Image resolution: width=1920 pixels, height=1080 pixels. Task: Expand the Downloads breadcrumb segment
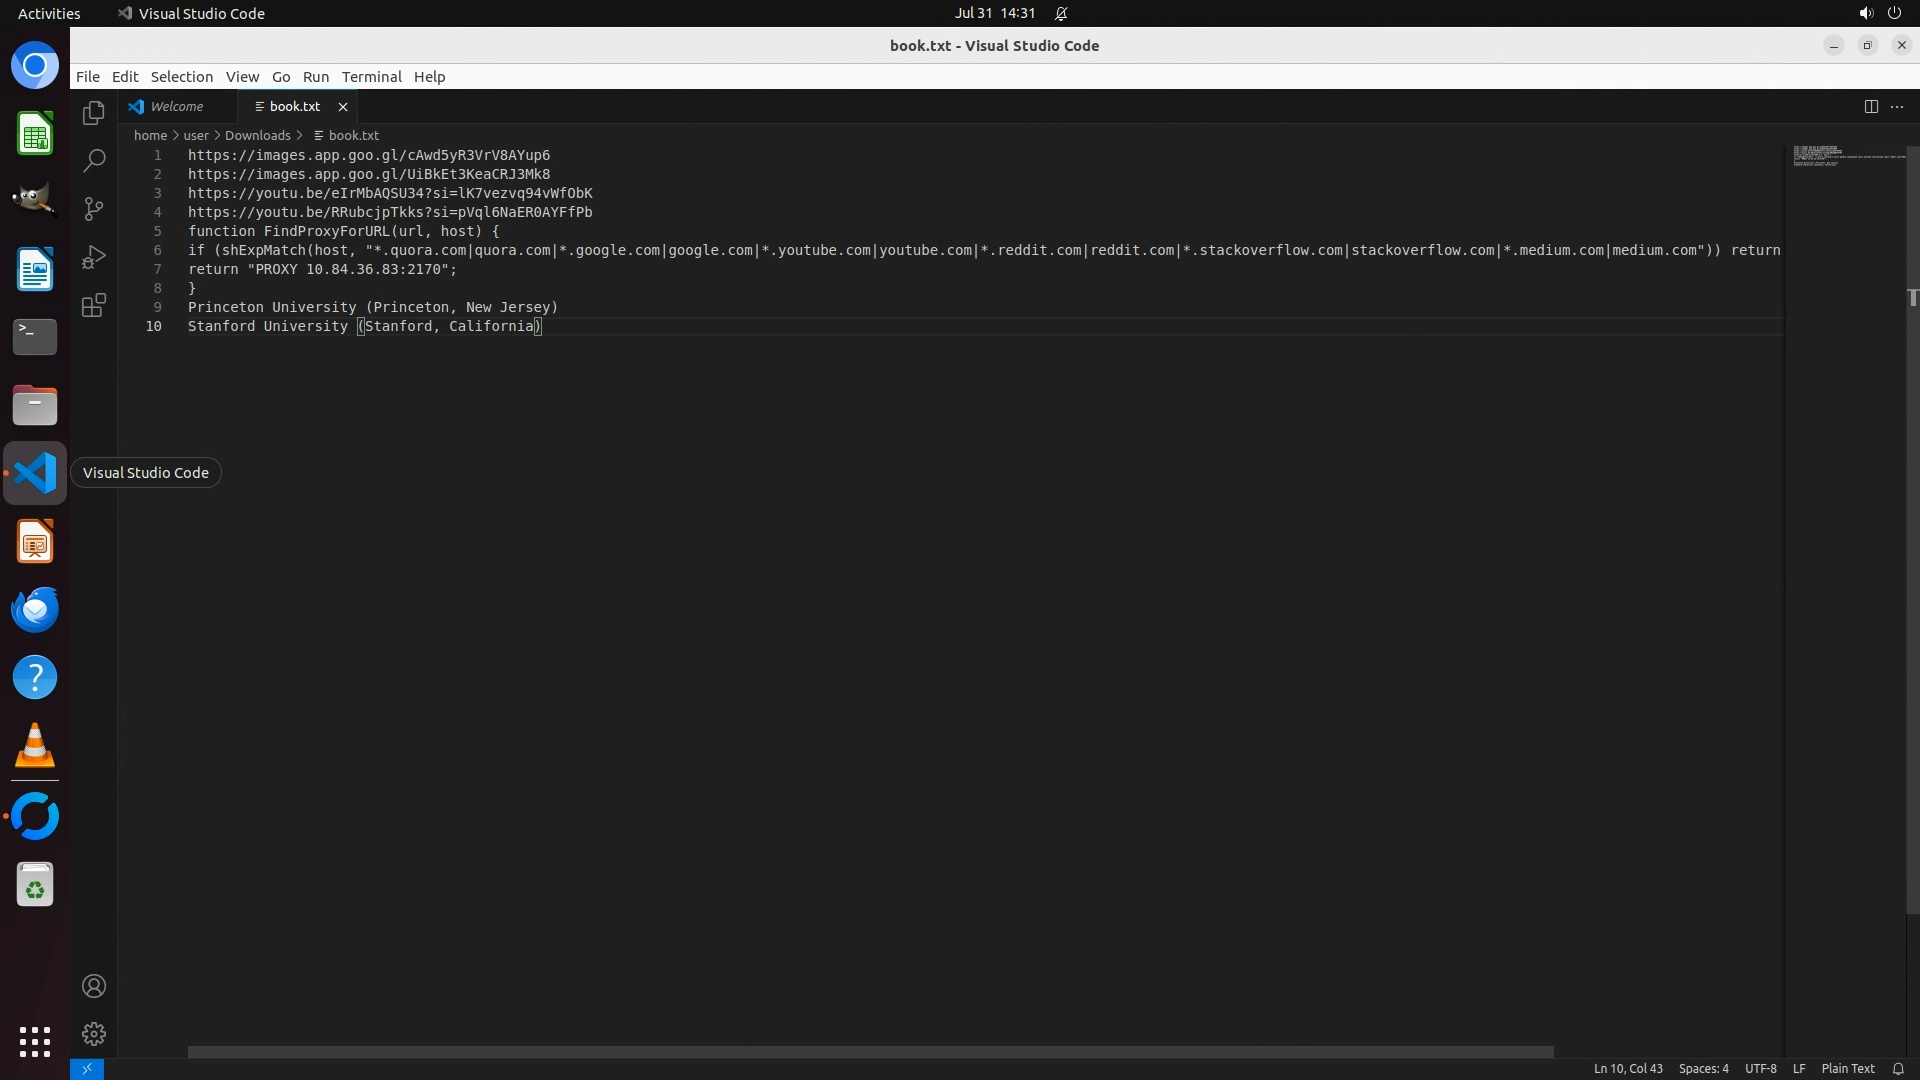(257, 136)
